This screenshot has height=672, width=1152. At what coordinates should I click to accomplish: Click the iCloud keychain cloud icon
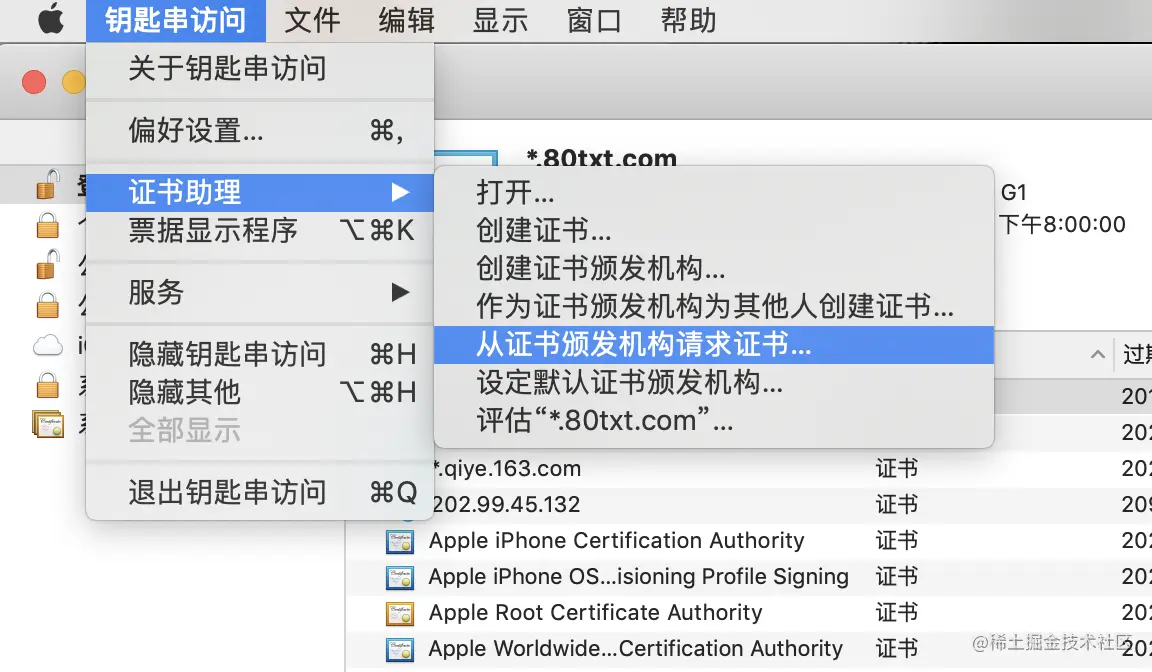pyautogui.click(x=47, y=344)
